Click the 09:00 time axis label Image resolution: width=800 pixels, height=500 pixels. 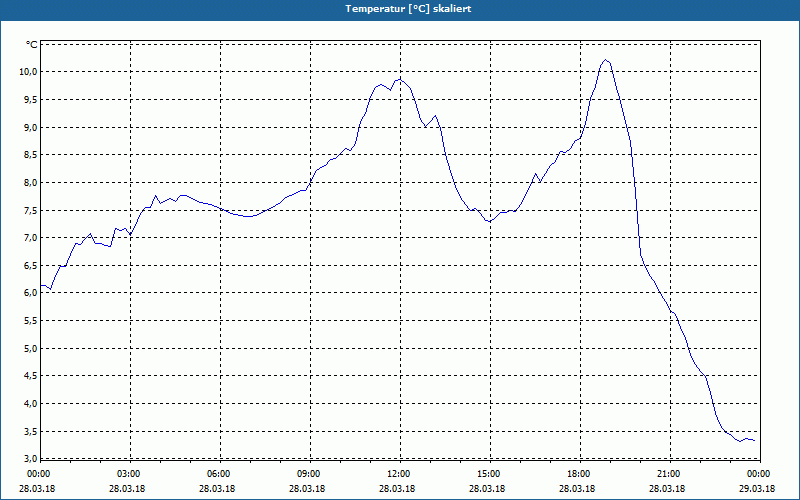click(x=310, y=474)
